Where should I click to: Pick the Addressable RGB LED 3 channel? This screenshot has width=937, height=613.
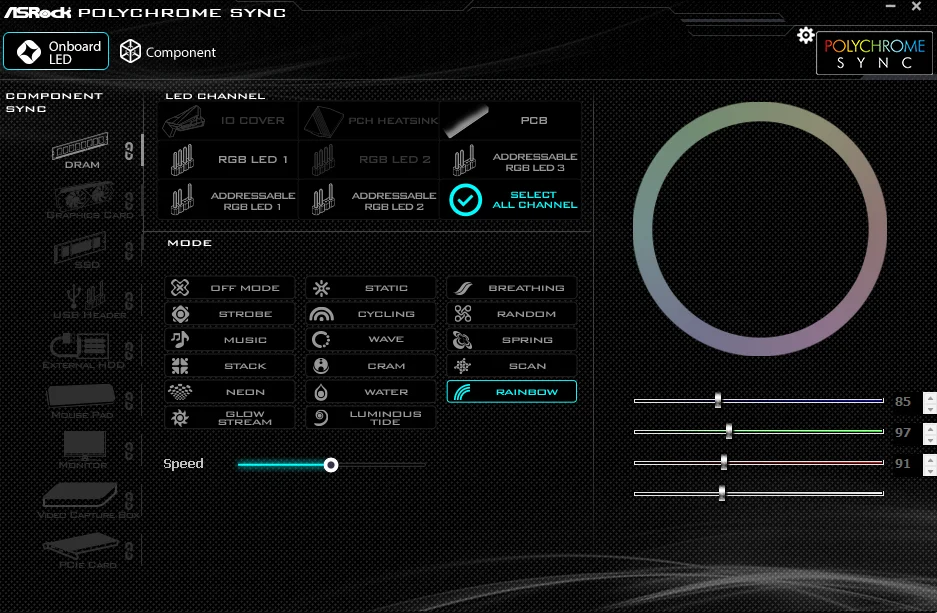(510, 160)
